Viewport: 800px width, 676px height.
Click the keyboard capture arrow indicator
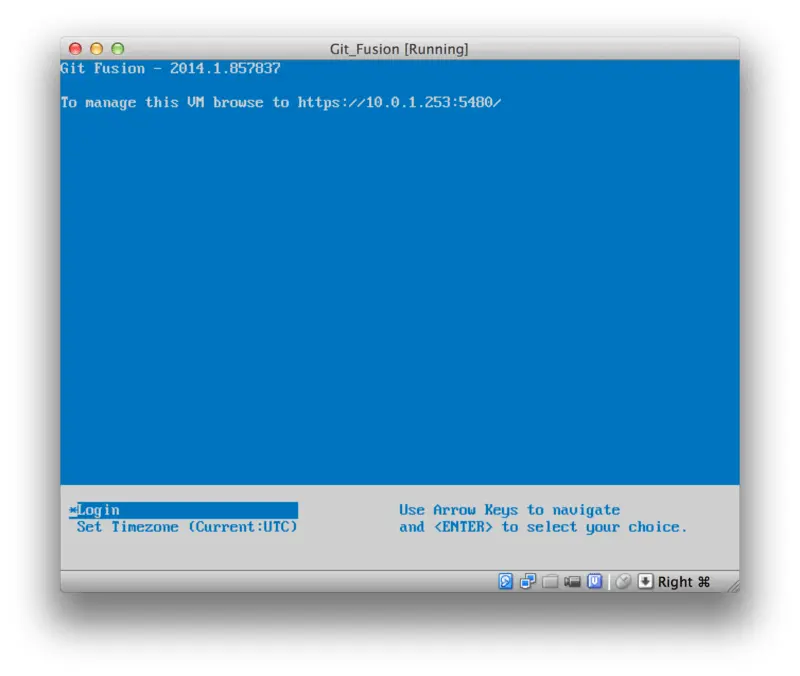pos(645,582)
